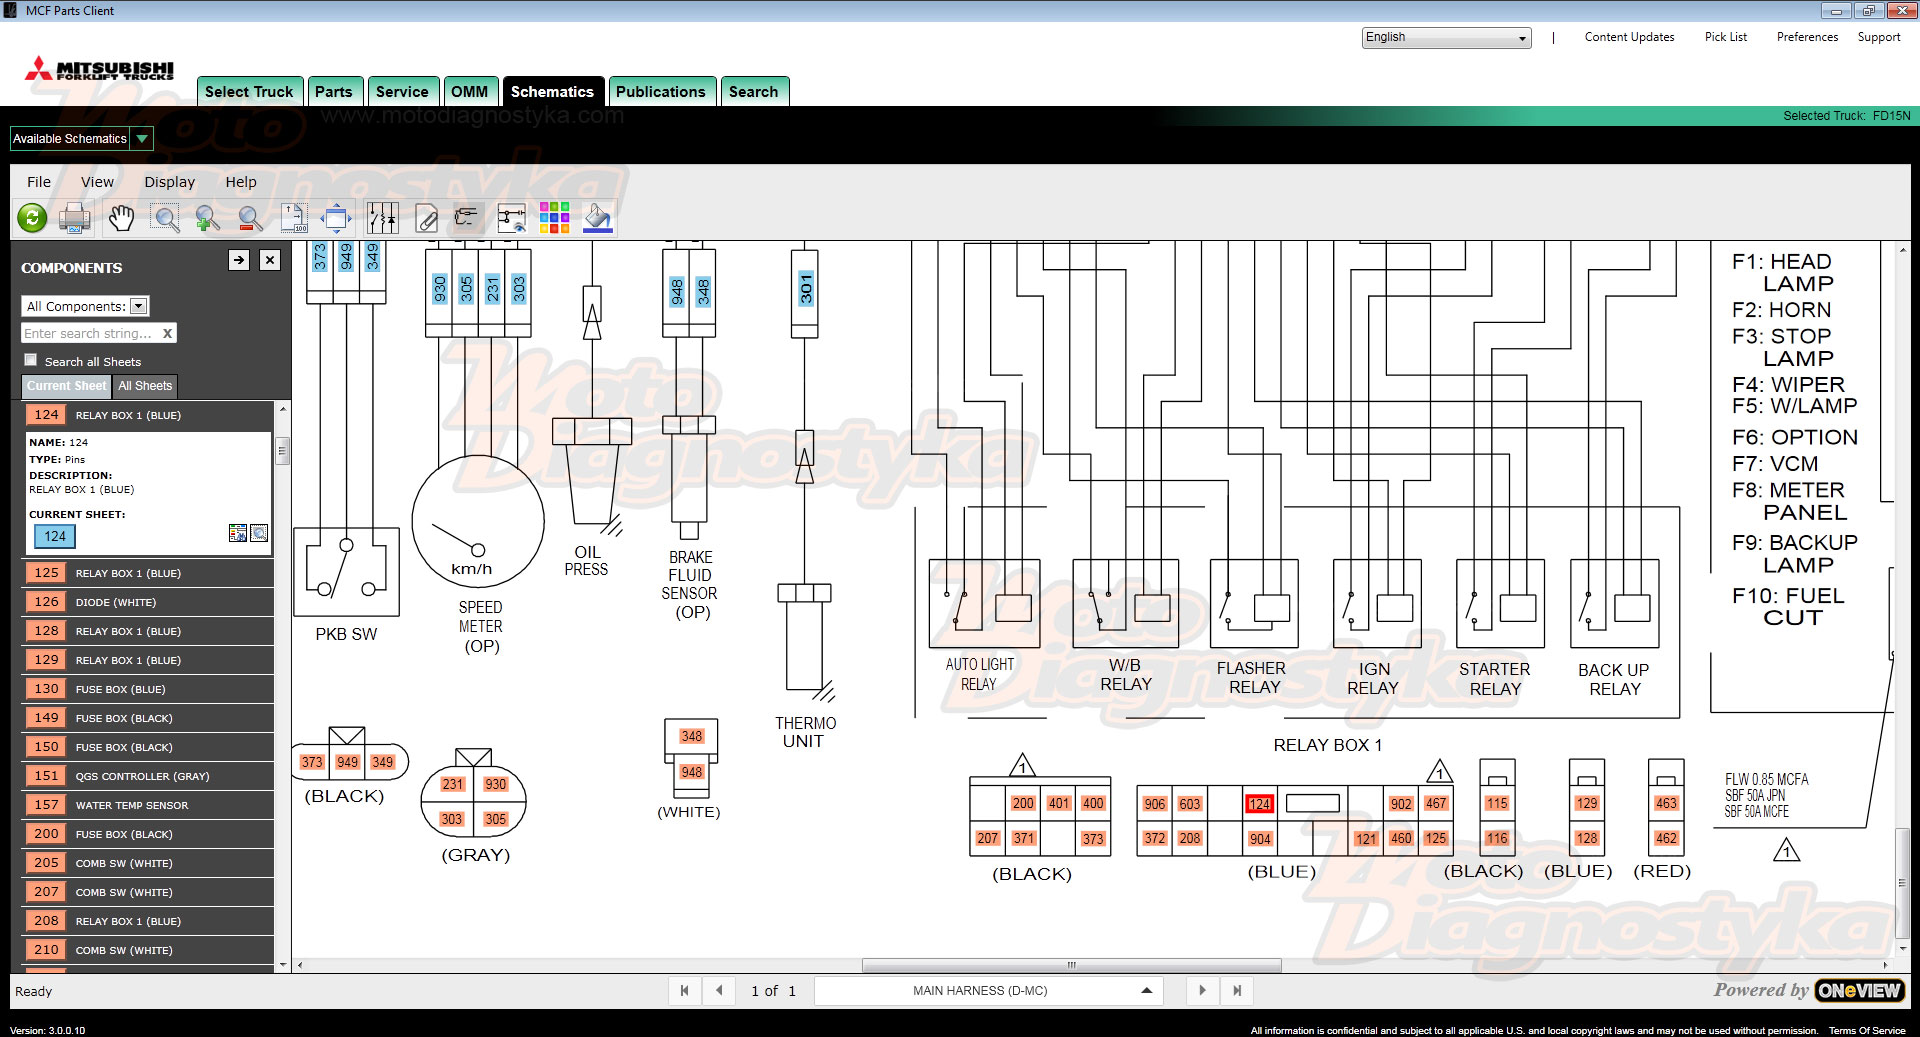Open the Publications tab
This screenshot has height=1037, width=1920.
pos(661,91)
